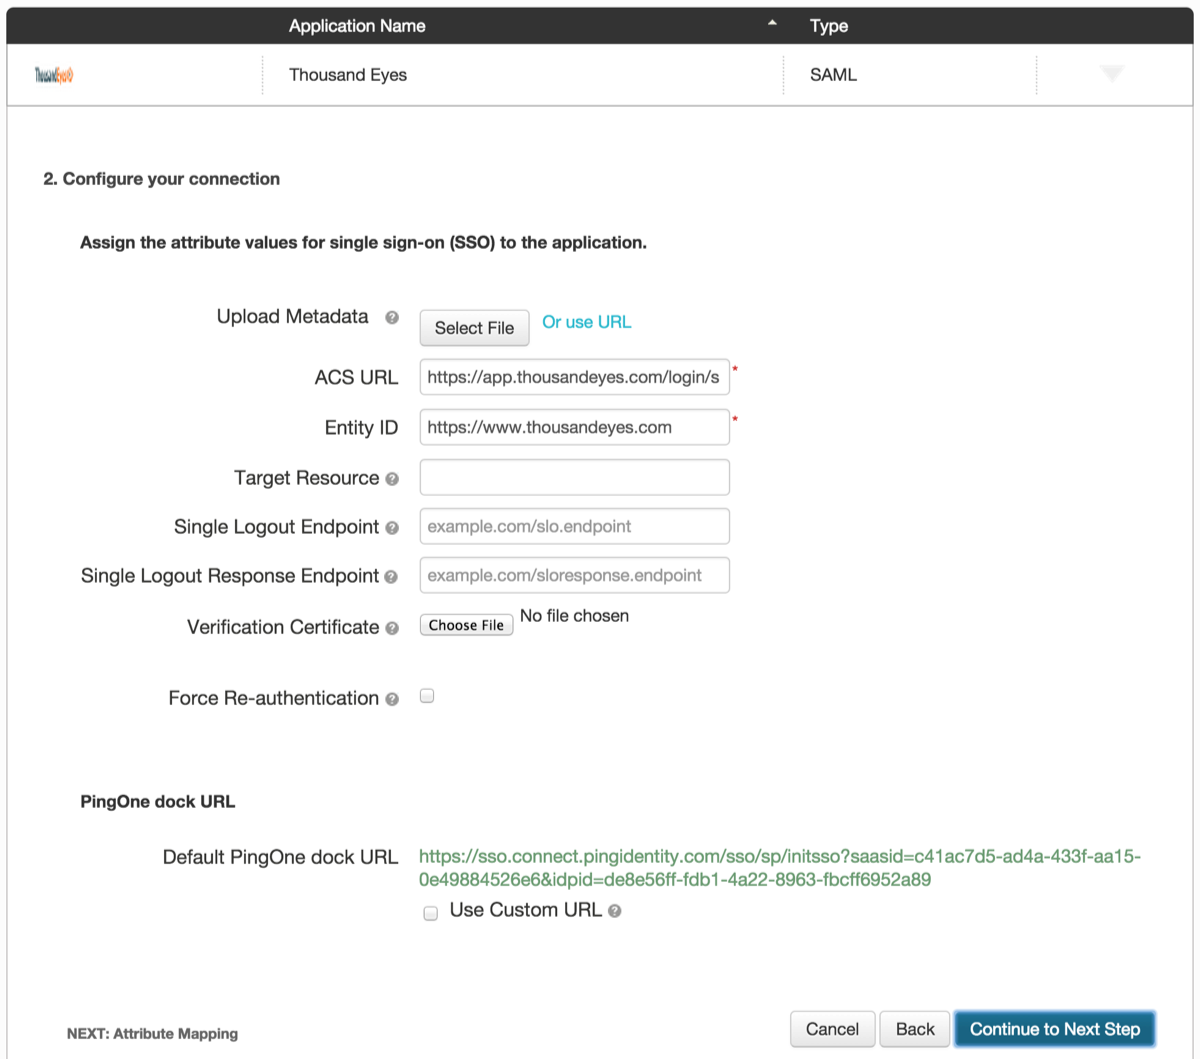Click the 'PingOne dock URL' heading
1200x1059 pixels.
pyautogui.click(x=158, y=802)
